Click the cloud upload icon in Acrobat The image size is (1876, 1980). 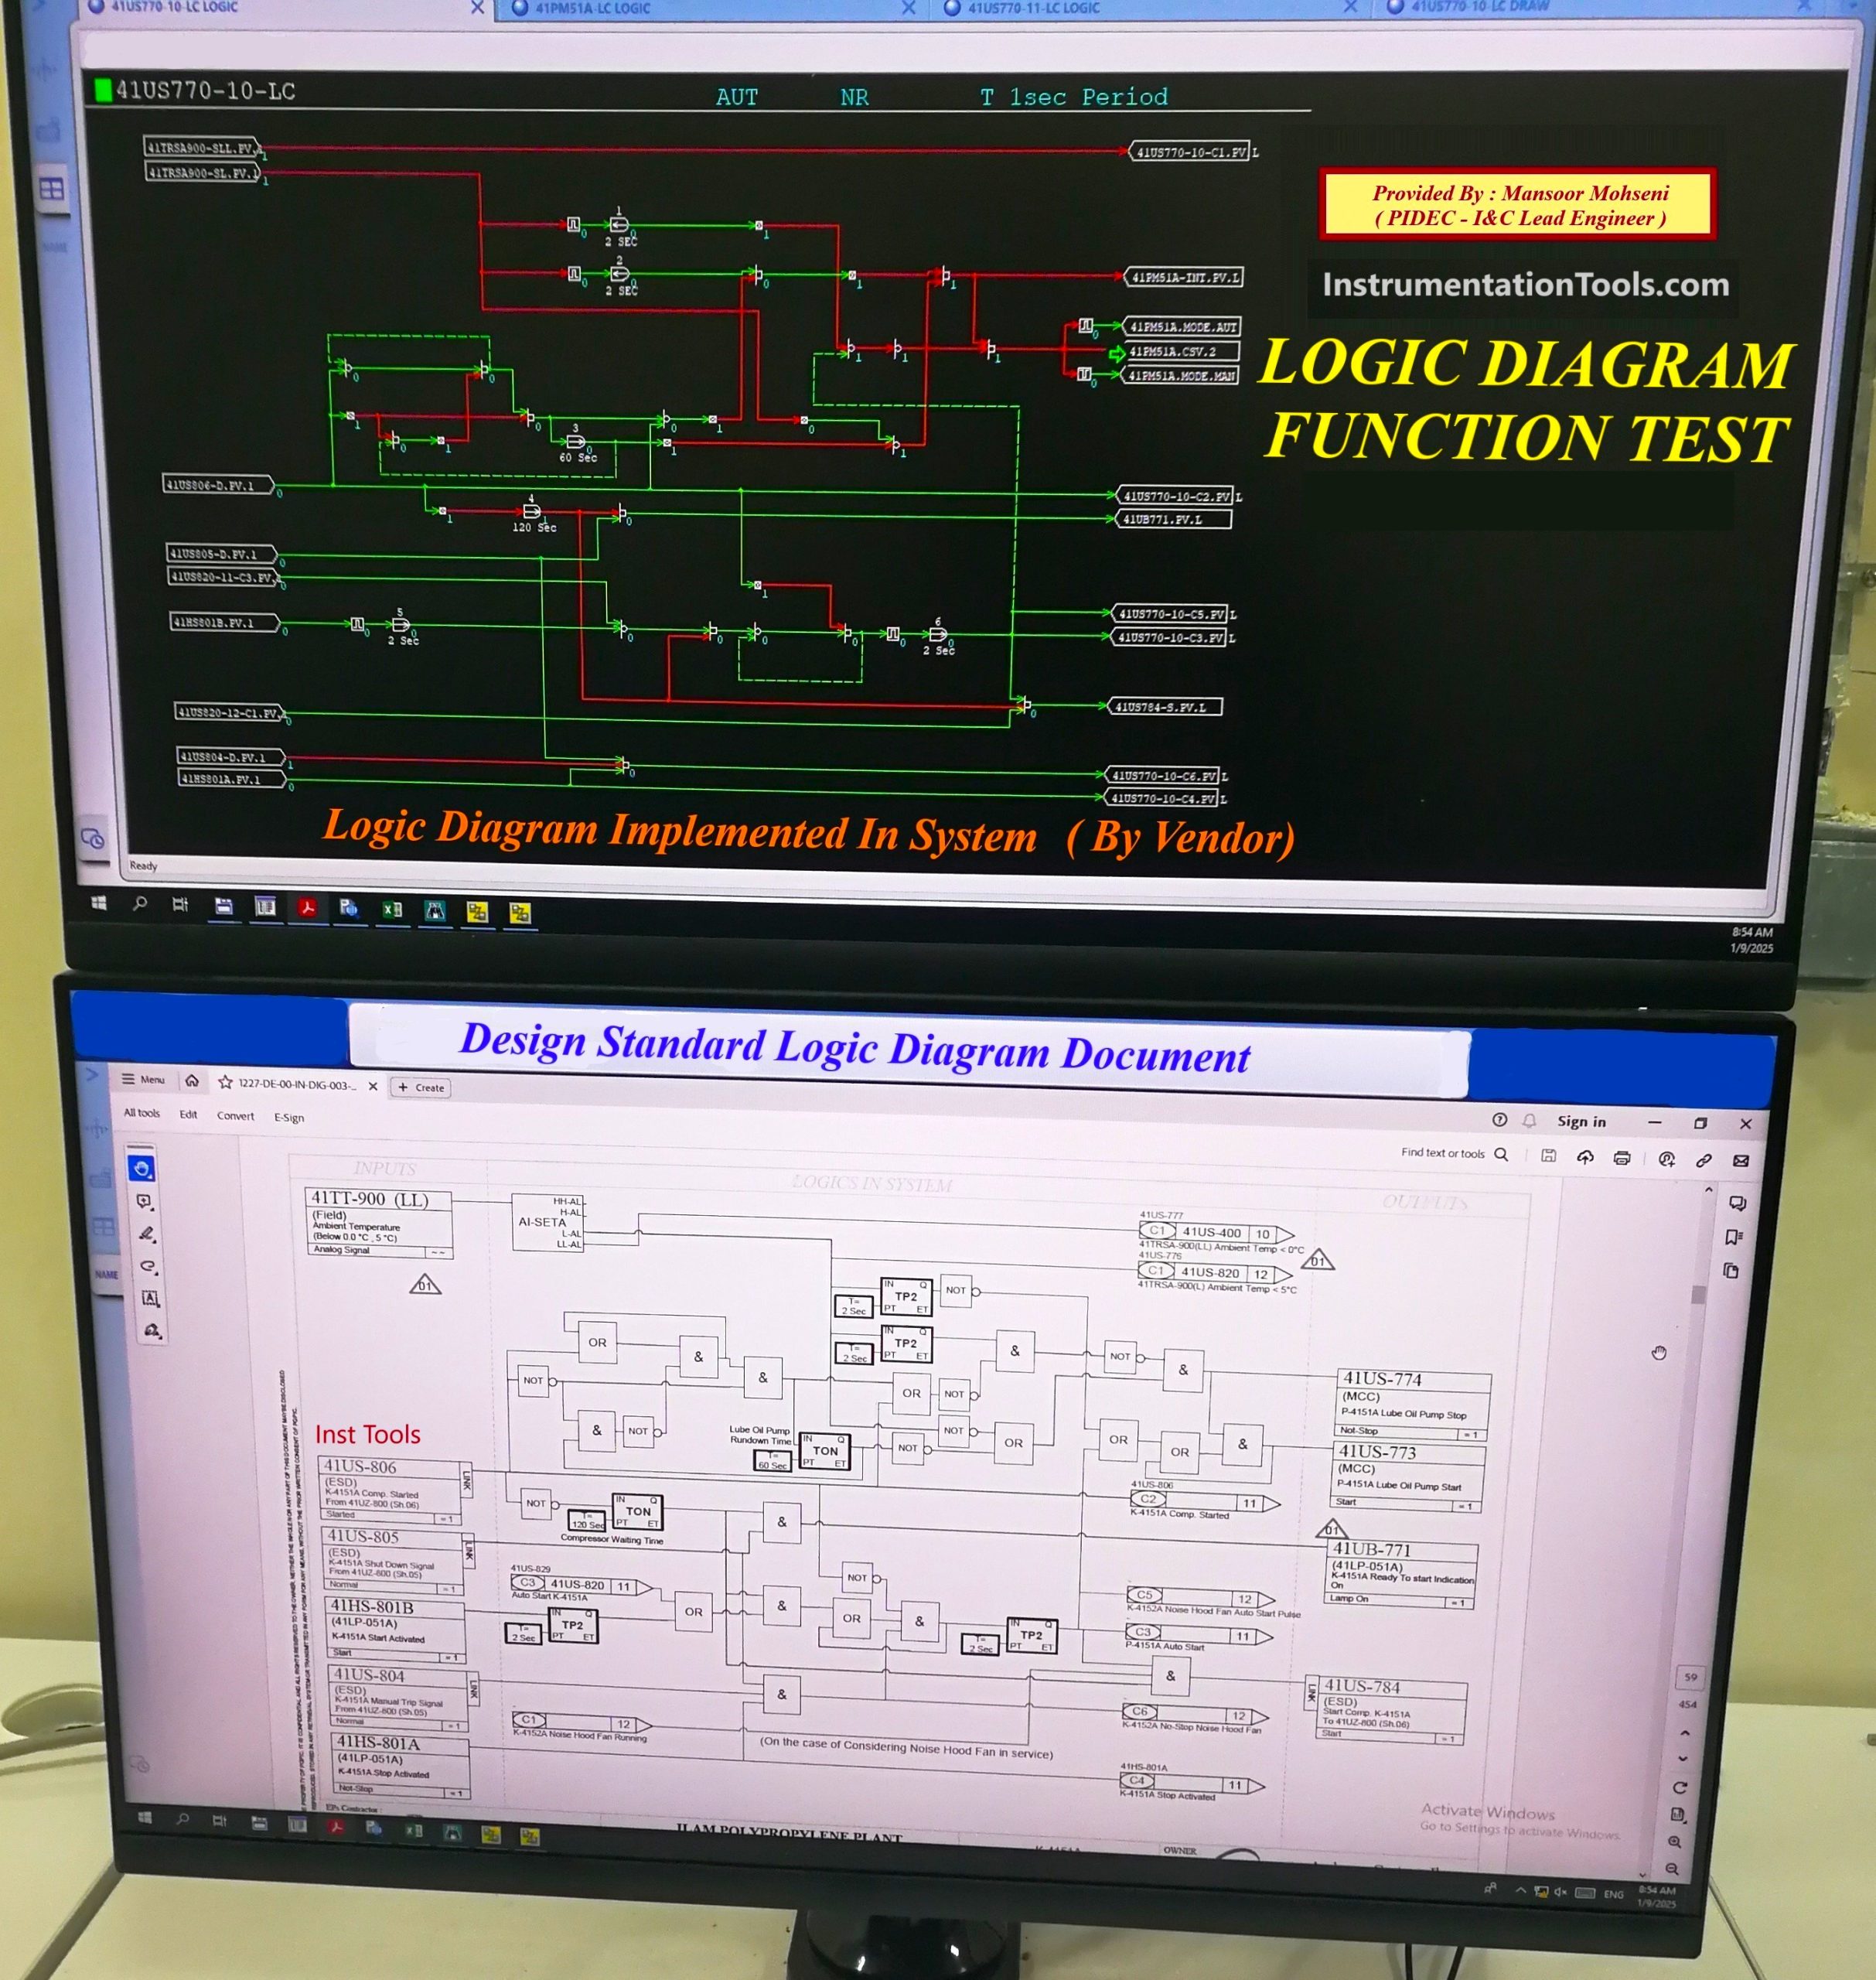[x=1585, y=1157]
